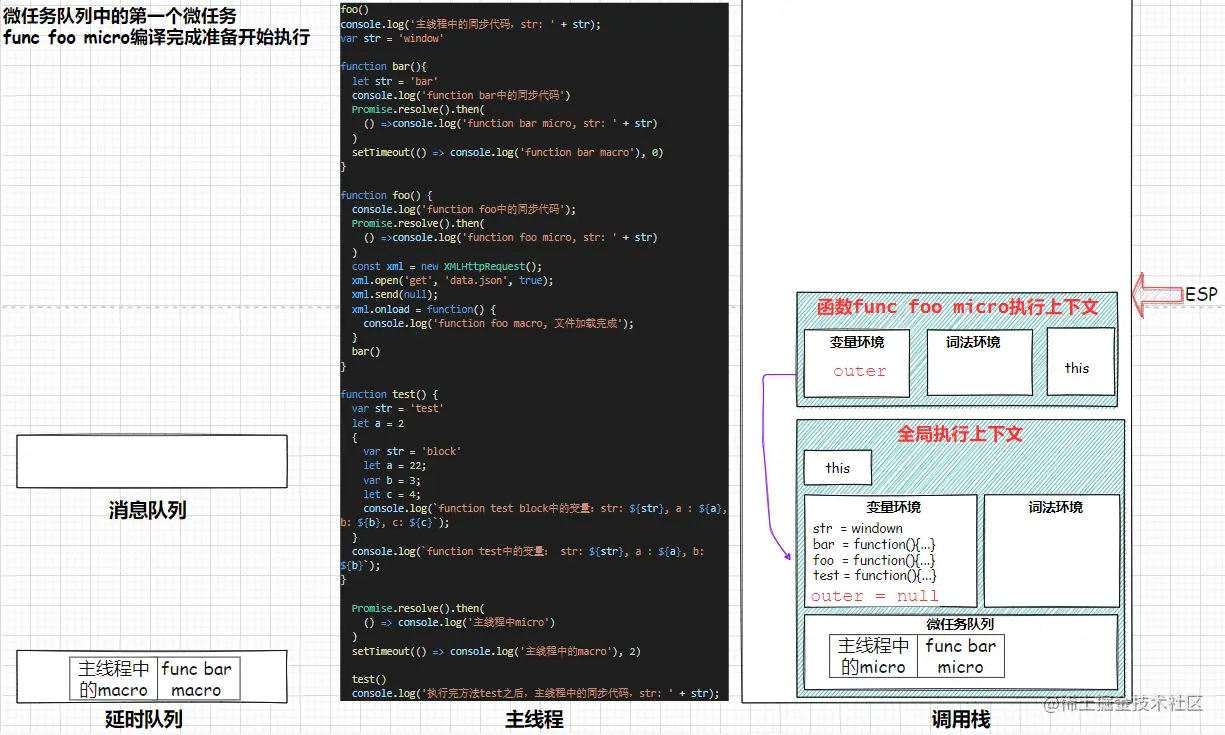
Task: Click the 'ESP' pointer label
Action: tap(1201, 294)
